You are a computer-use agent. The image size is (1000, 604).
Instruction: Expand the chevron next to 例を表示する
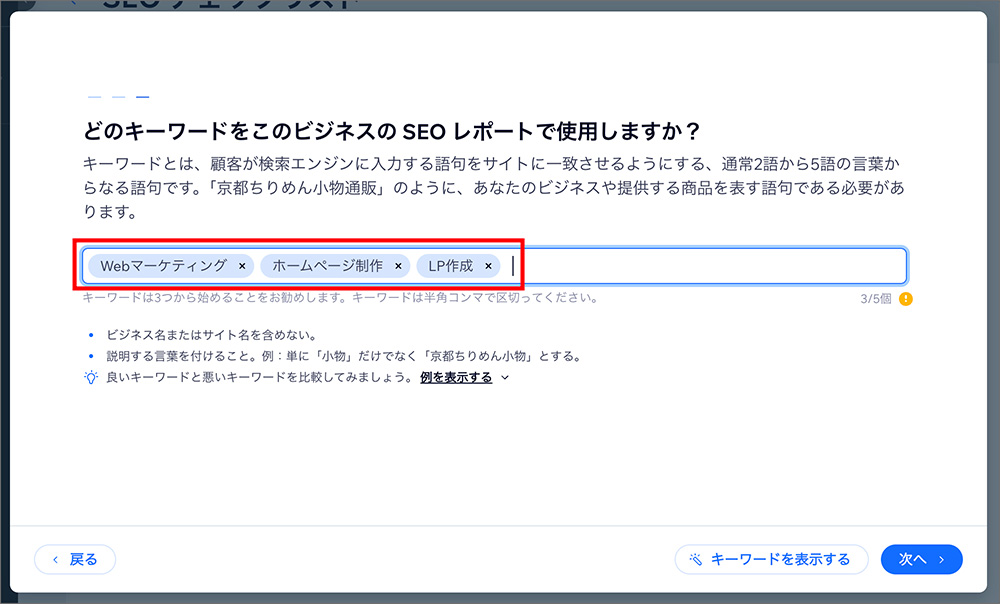[x=505, y=378]
